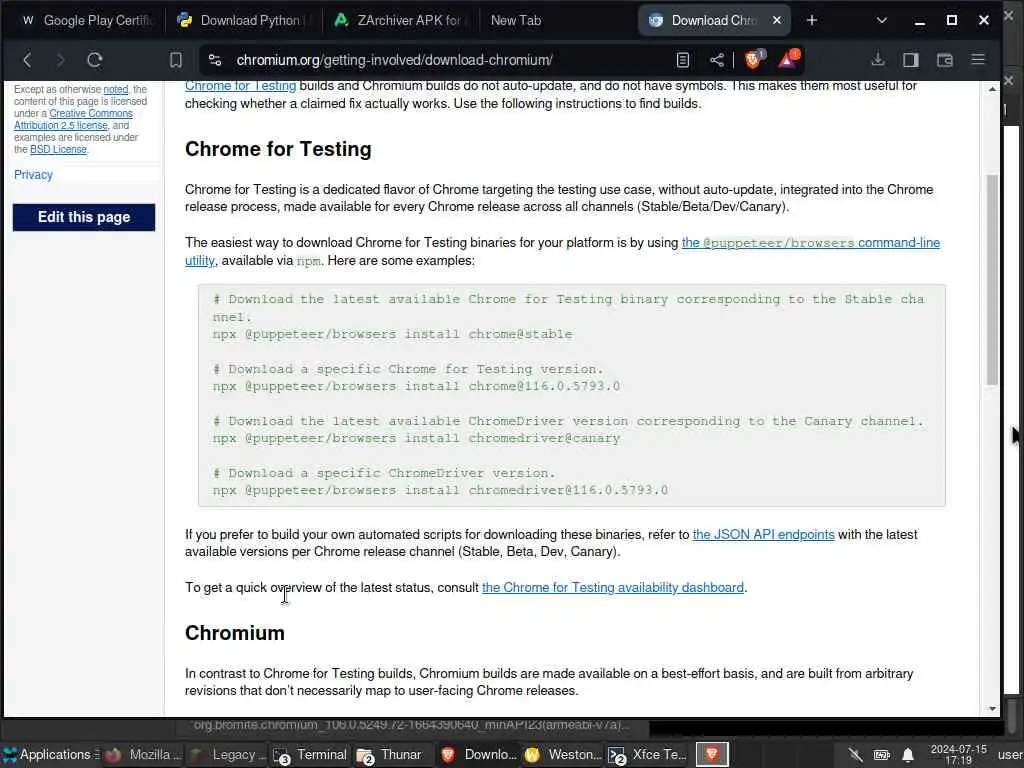Click the share icon in address bar
This screenshot has width=1024, height=768.
pos(716,60)
